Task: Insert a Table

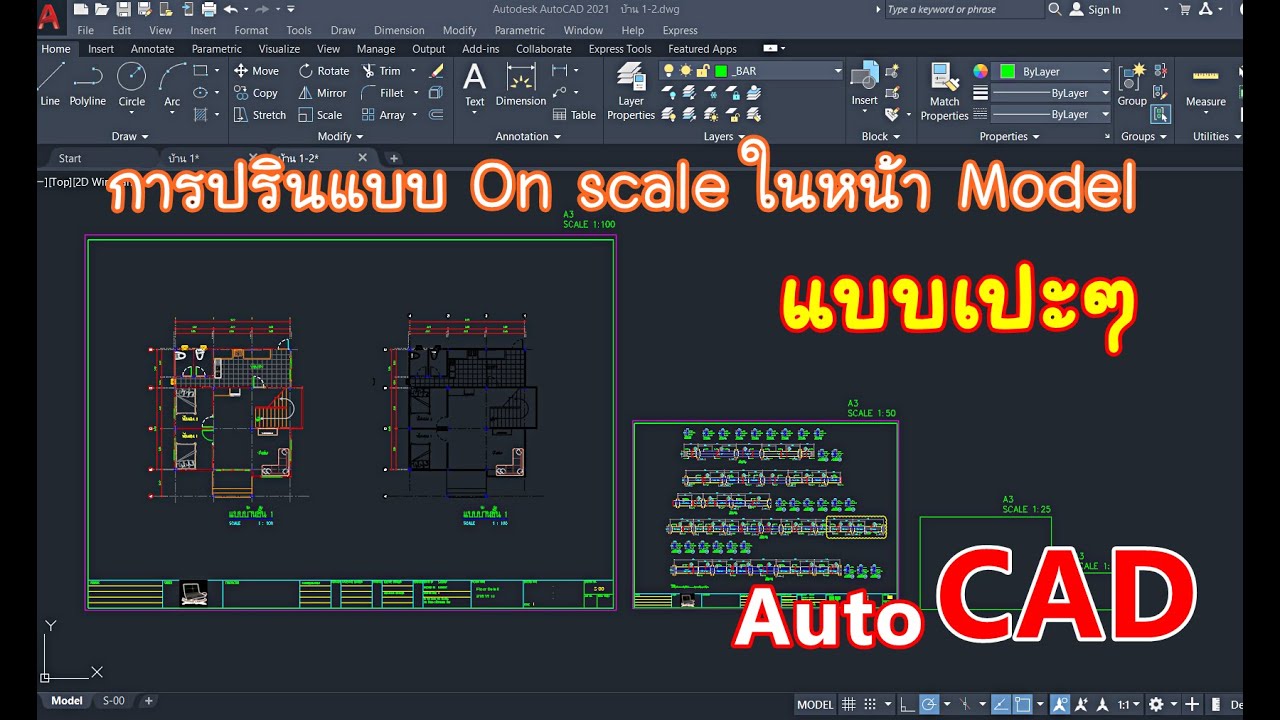Action: click(574, 115)
